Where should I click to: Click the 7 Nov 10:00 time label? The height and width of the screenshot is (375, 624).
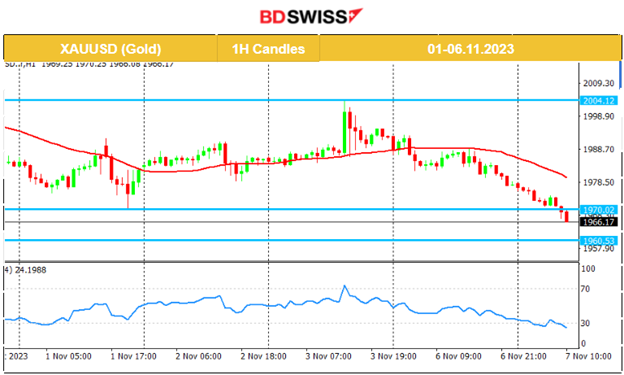click(589, 356)
